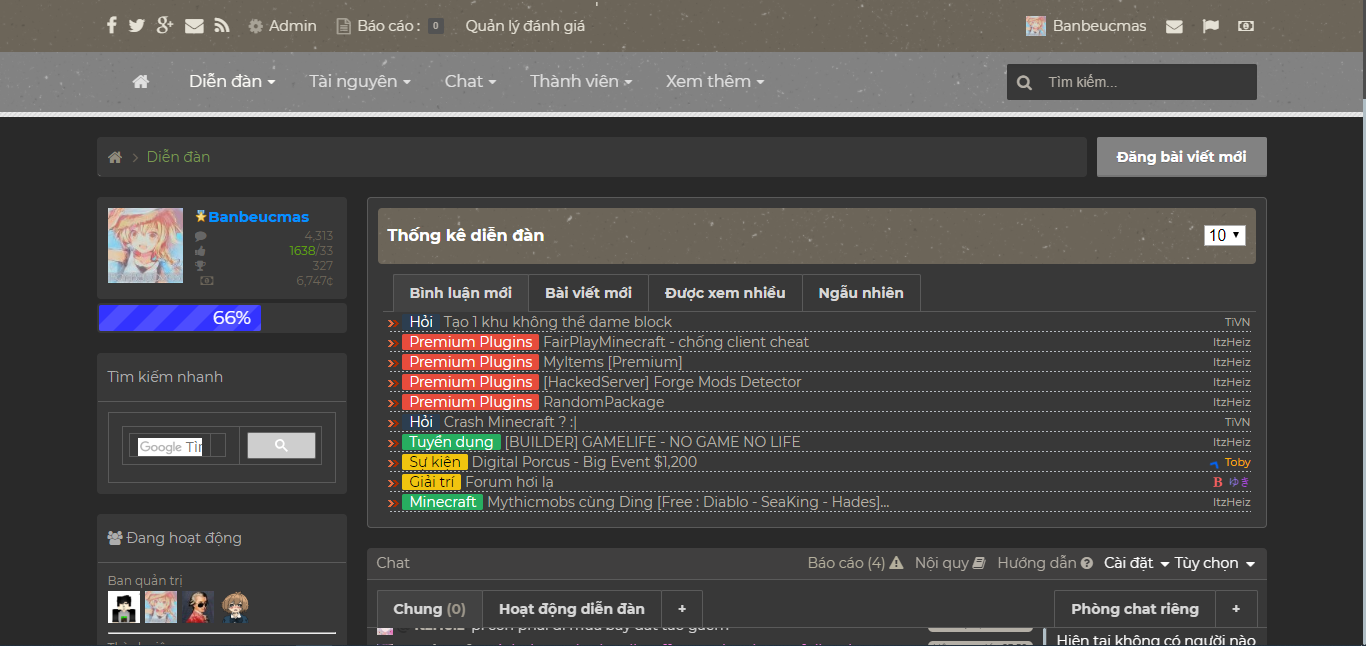Open Banbeucmas username link in sidebar

[x=258, y=217]
